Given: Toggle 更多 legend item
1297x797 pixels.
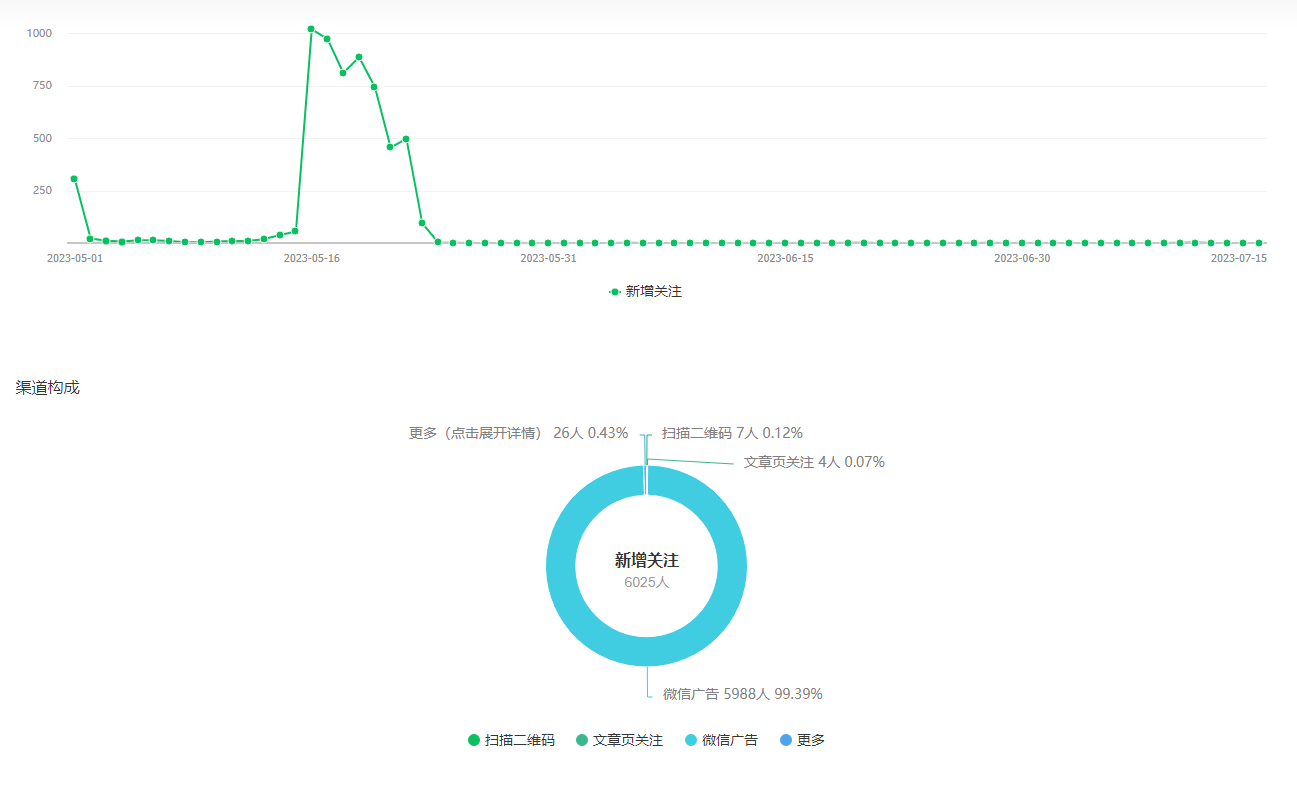Looking at the screenshot, I should (x=802, y=741).
